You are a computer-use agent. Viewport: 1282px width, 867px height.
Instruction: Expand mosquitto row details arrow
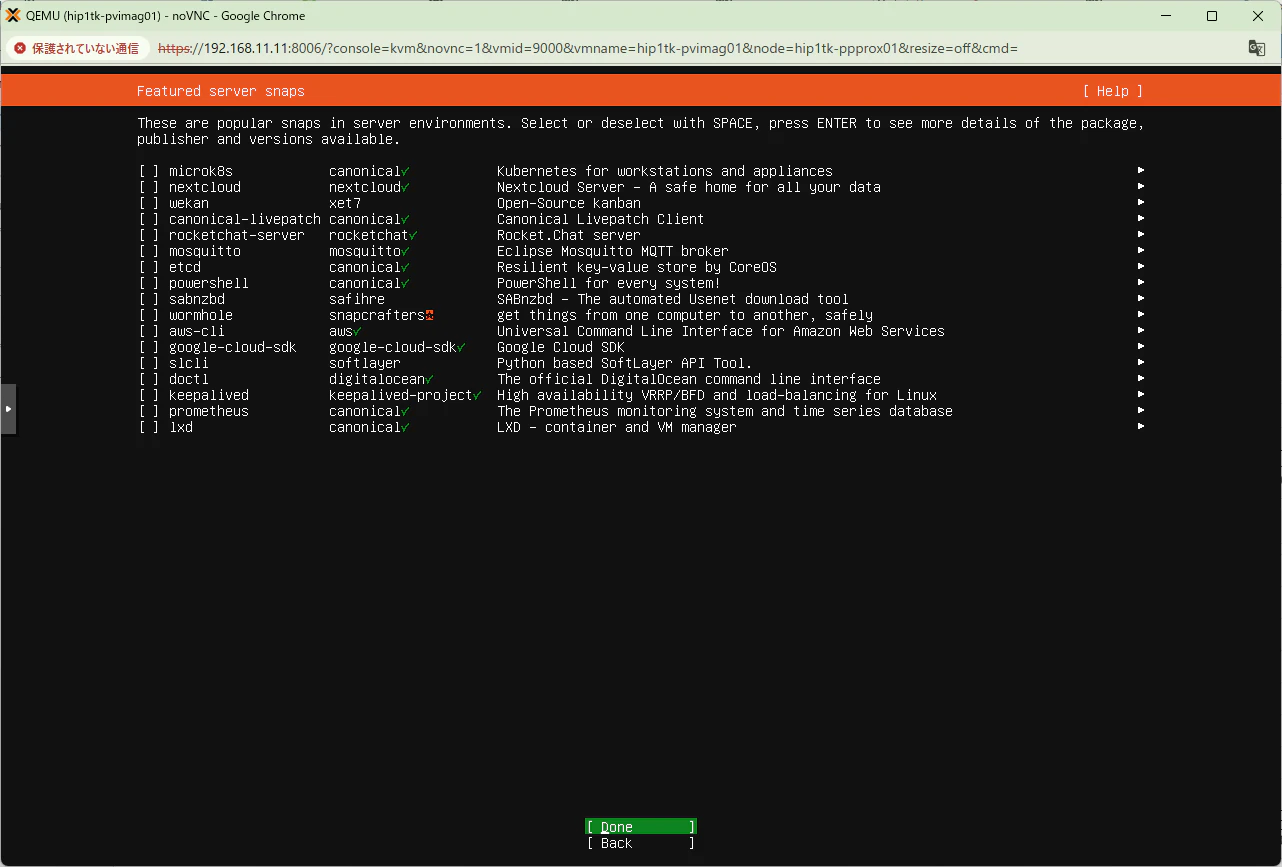(x=1141, y=251)
